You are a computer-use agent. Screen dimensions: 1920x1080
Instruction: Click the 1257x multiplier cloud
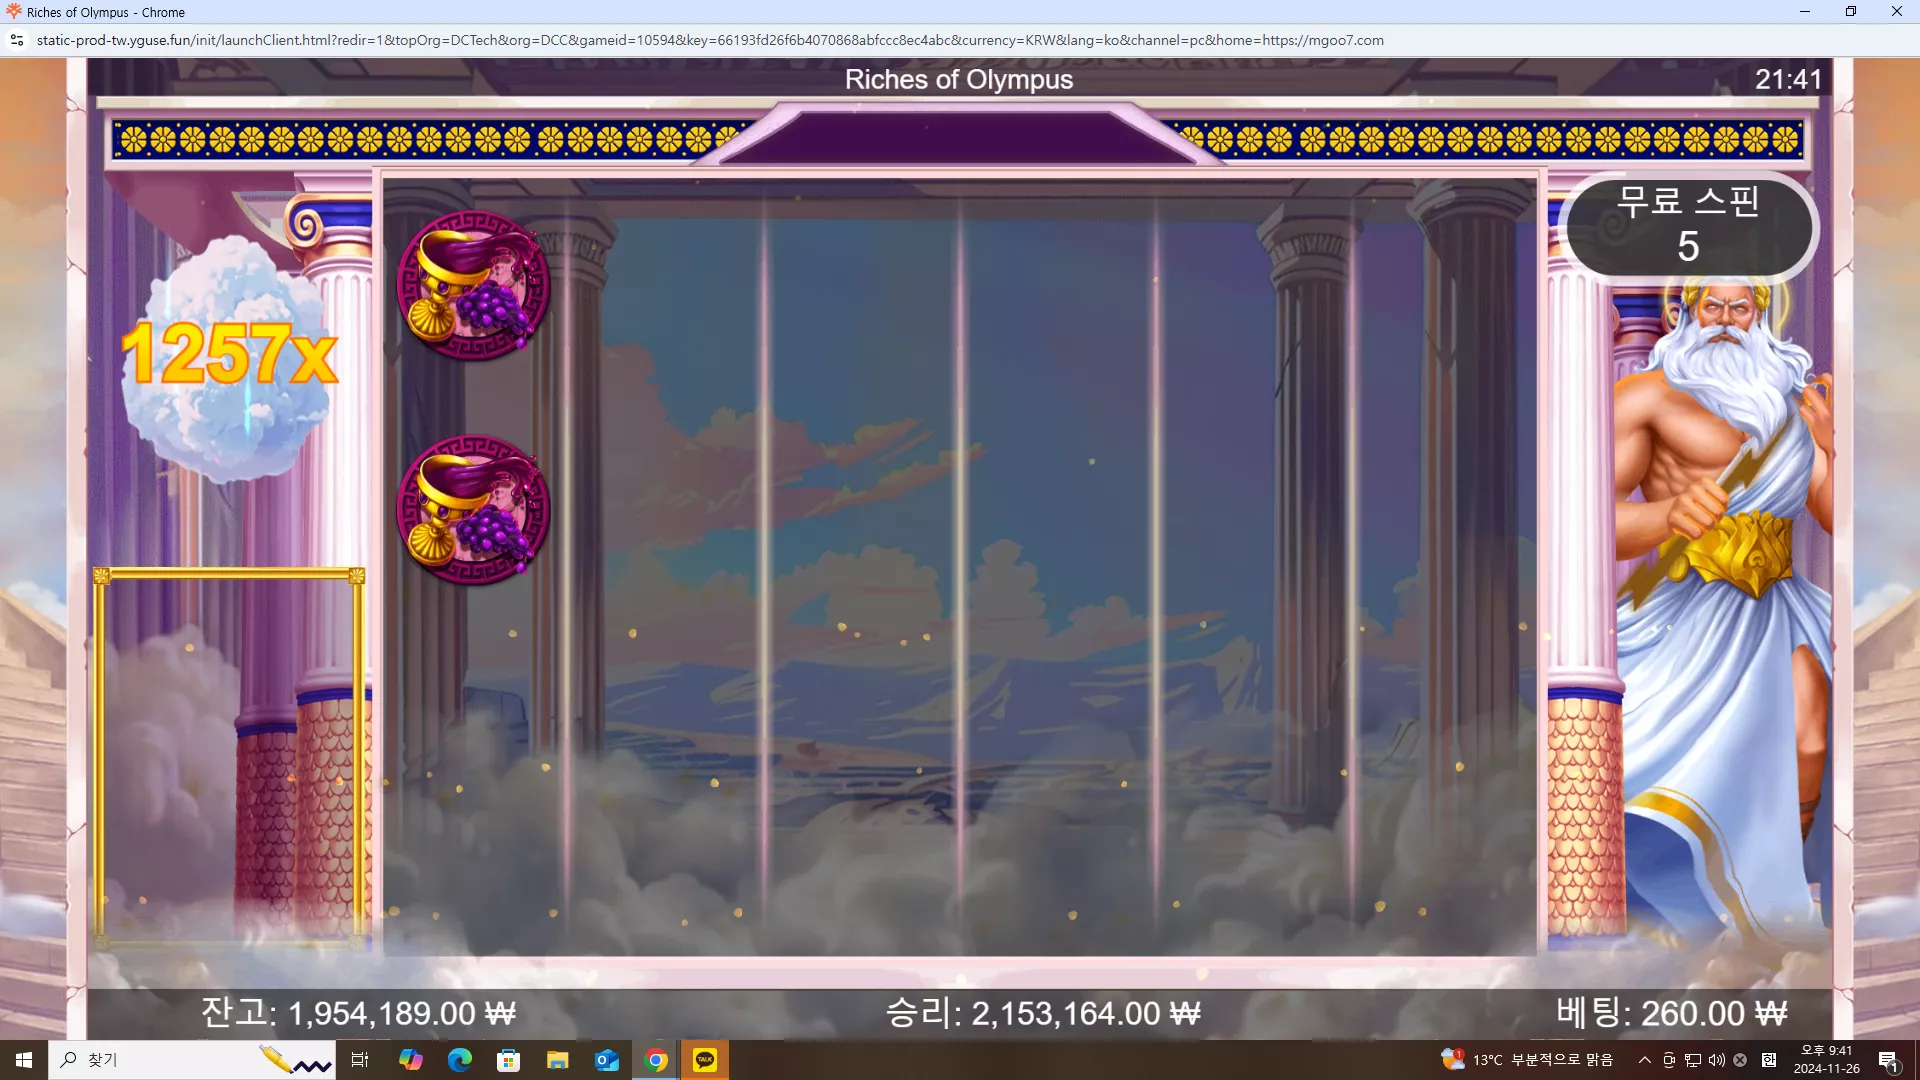pyautogui.click(x=229, y=355)
